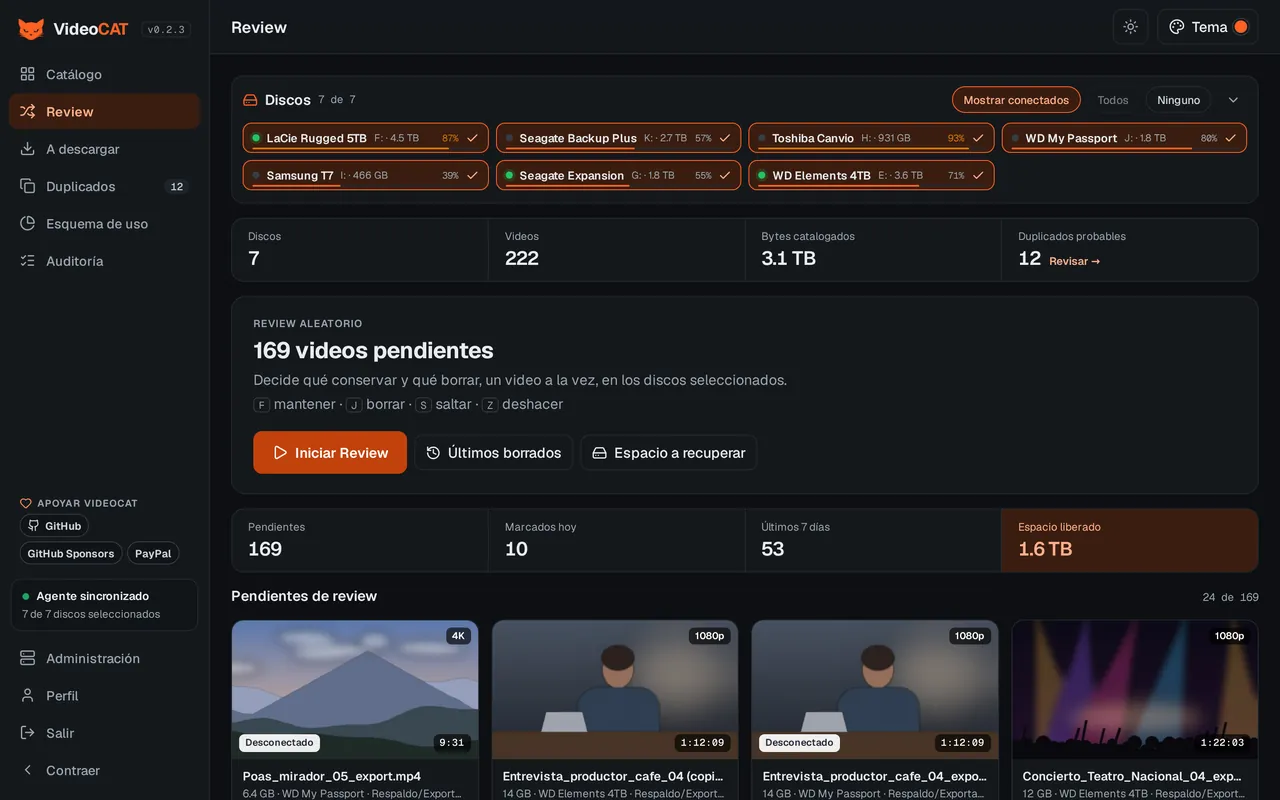This screenshot has width=1280, height=800.
Task: Click the Agente sincronizado status box
Action: pos(104,605)
